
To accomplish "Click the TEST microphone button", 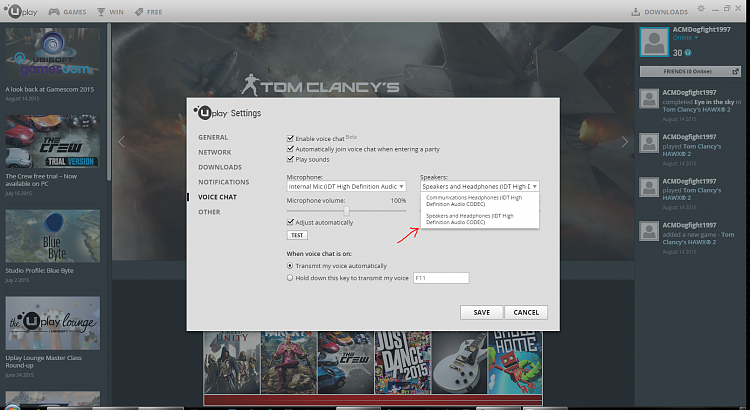I will (297, 235).
